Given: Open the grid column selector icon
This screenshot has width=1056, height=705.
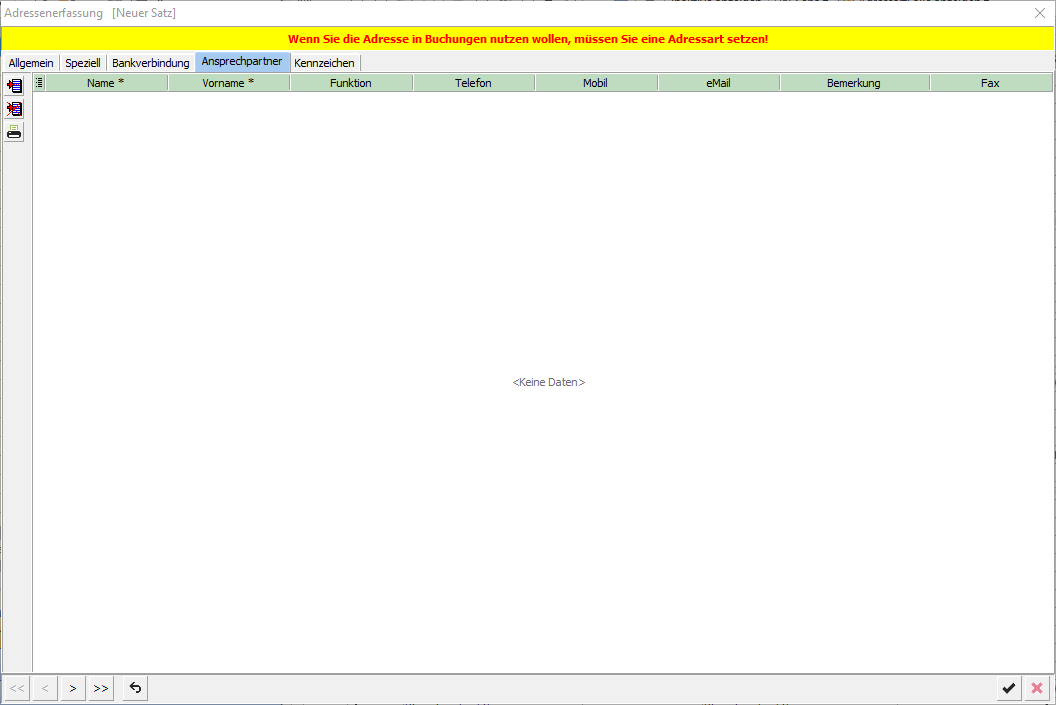Looking at the screenshot, I should 39,83.
